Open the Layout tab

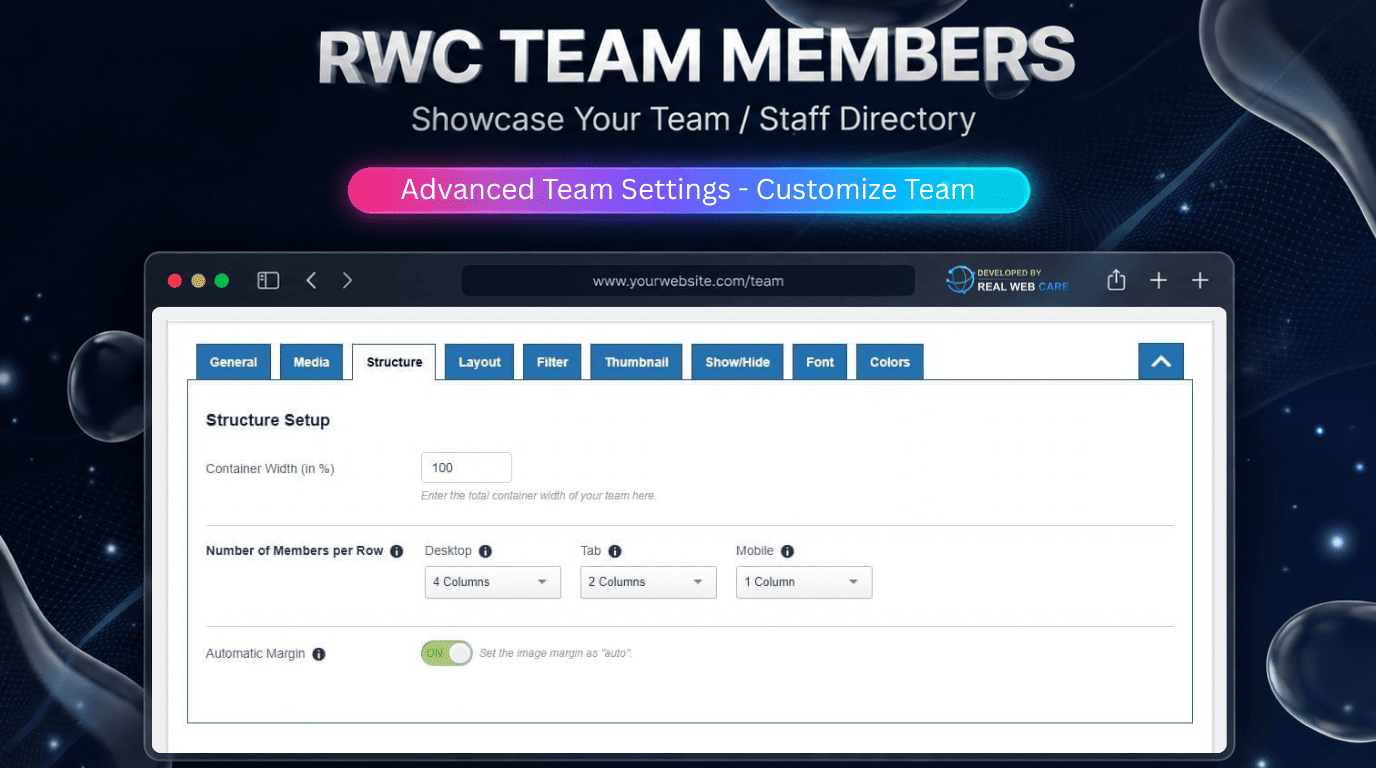point(479,362)
